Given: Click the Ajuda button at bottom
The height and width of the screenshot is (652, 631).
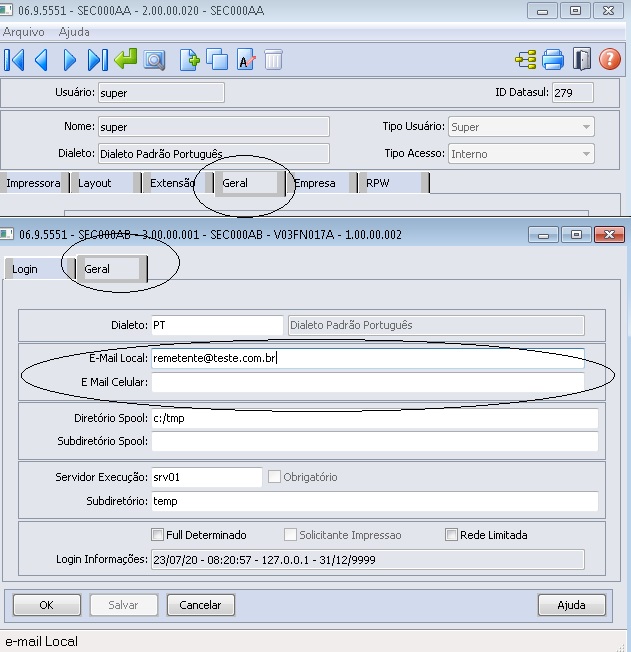Looking at the screenshot, I should pos(572,605).
